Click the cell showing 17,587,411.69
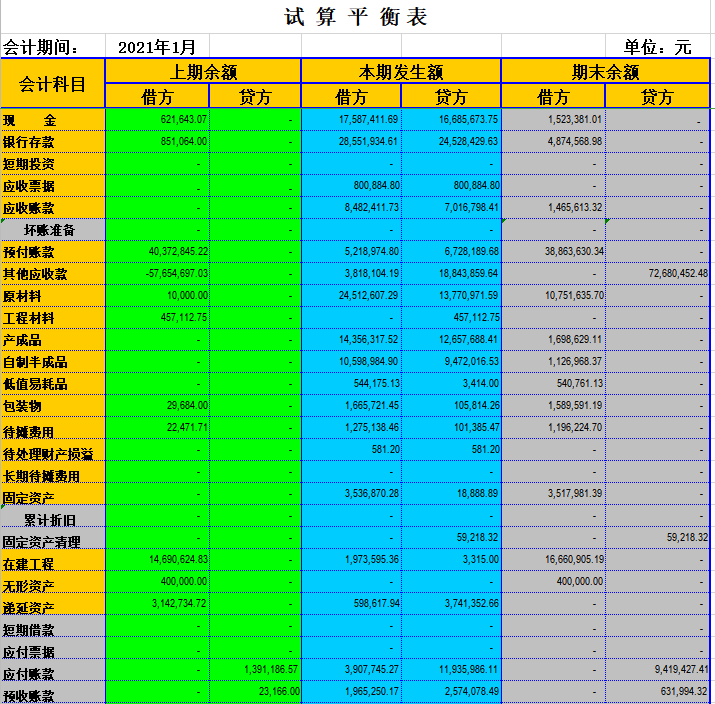This screenshot has height=704, width=715. [352, 120]
